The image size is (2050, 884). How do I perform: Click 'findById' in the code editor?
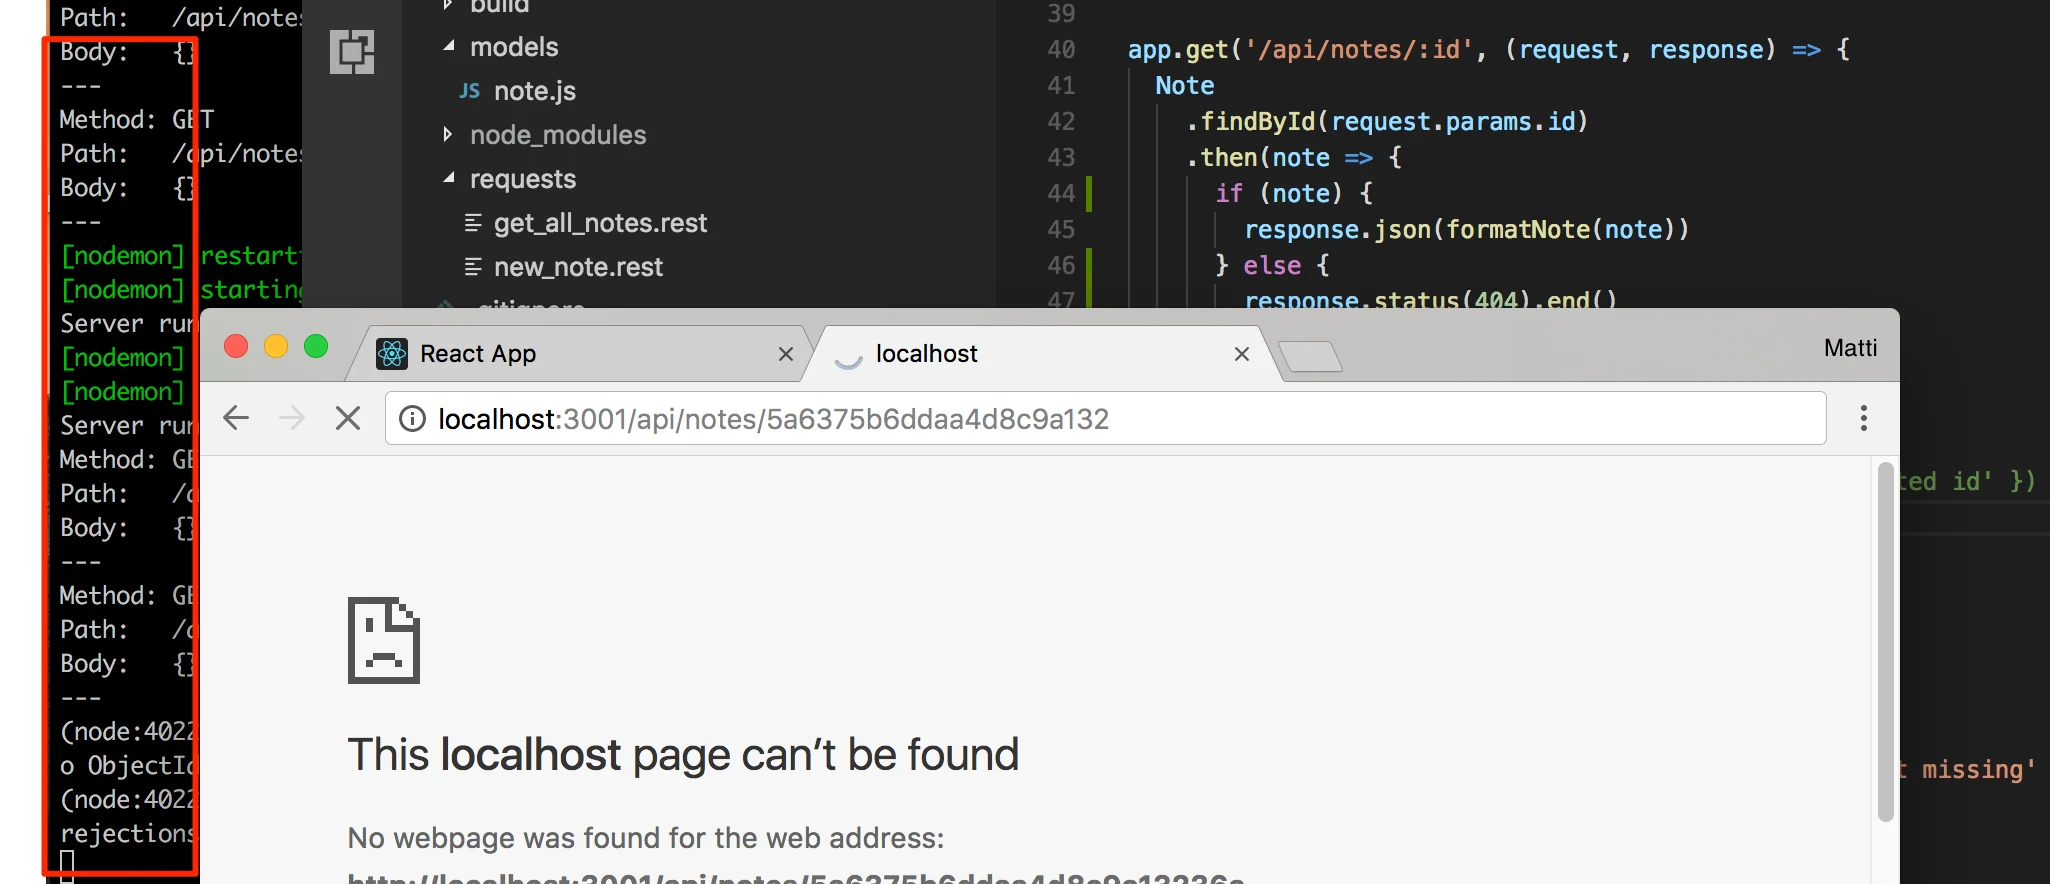click(1257, 122)
